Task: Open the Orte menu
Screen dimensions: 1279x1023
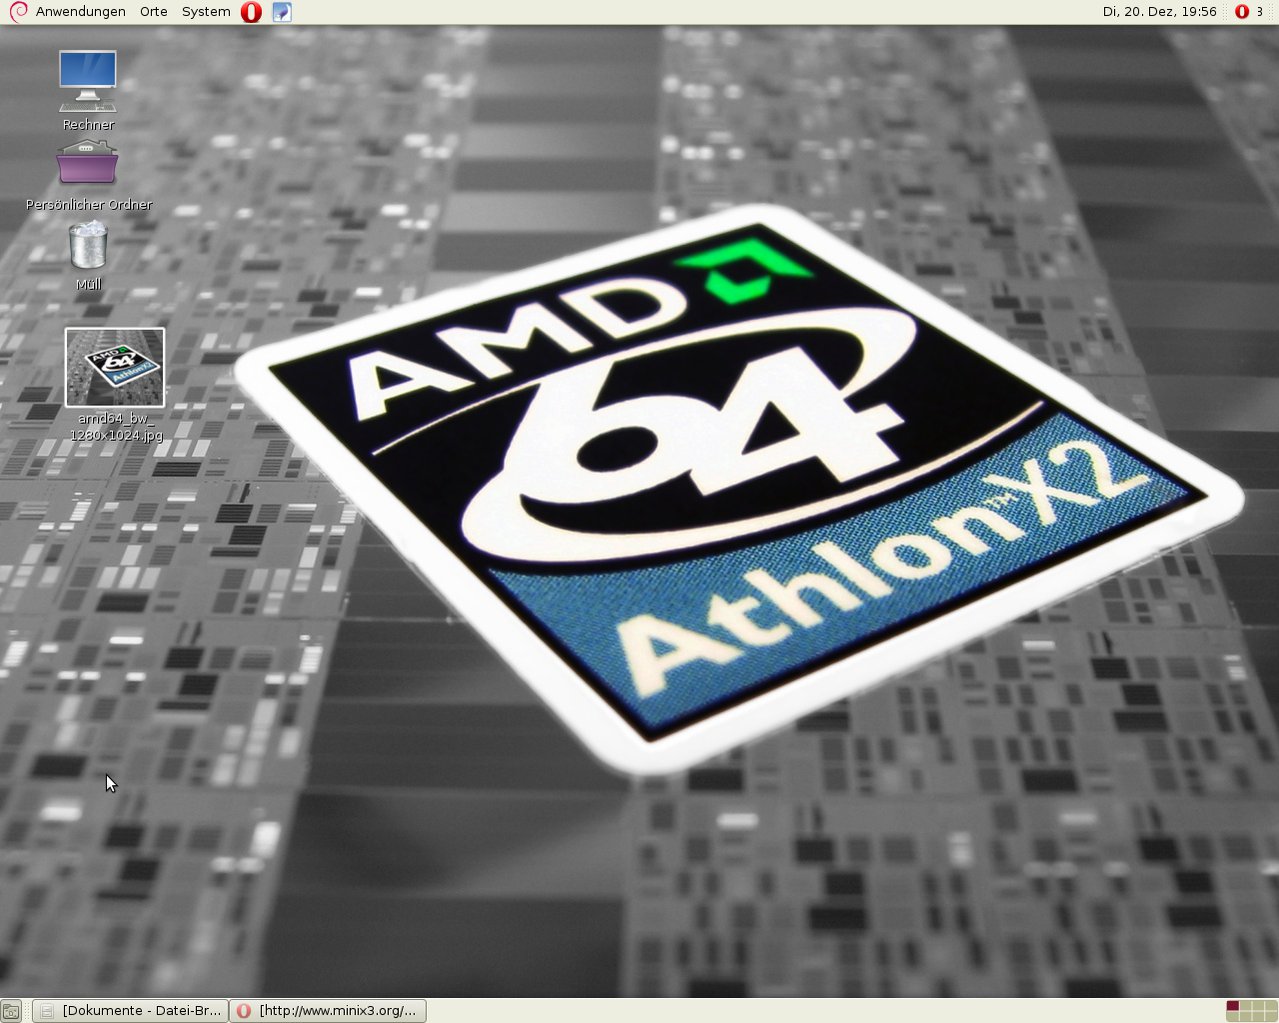Action: (153, 12)
